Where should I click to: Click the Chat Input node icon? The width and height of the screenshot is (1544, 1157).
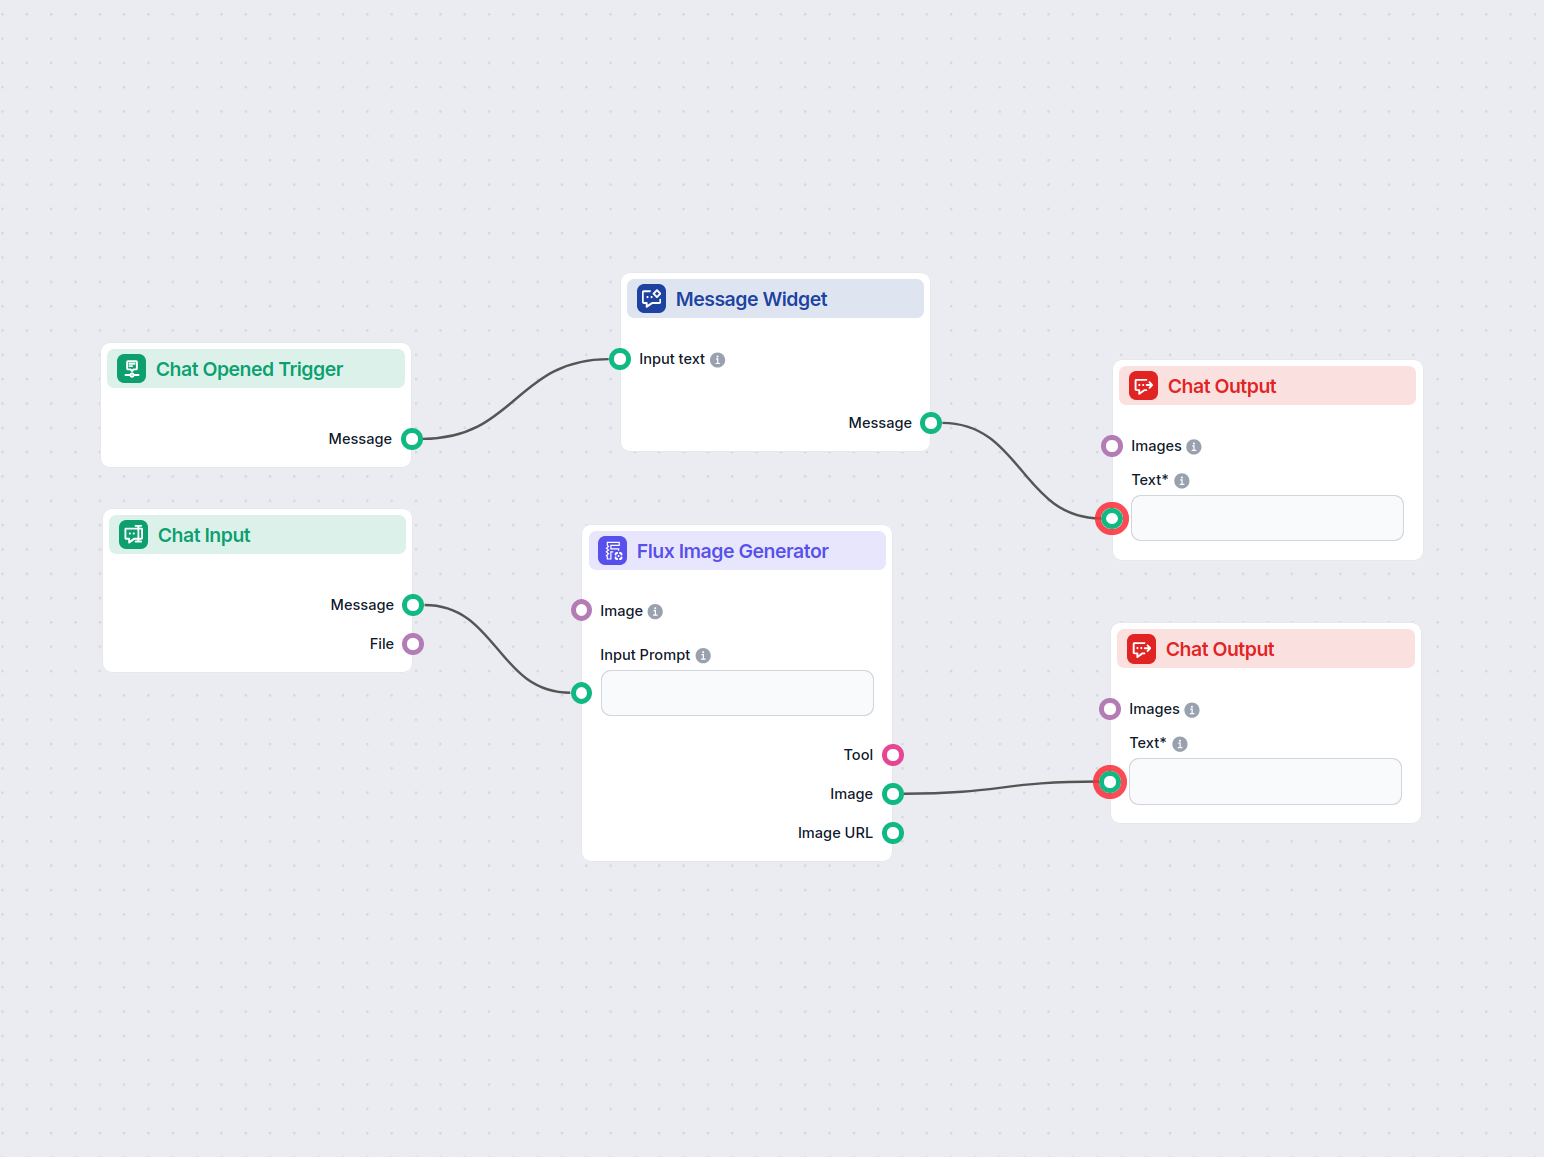pyautogui.click(x=133, y=535)
